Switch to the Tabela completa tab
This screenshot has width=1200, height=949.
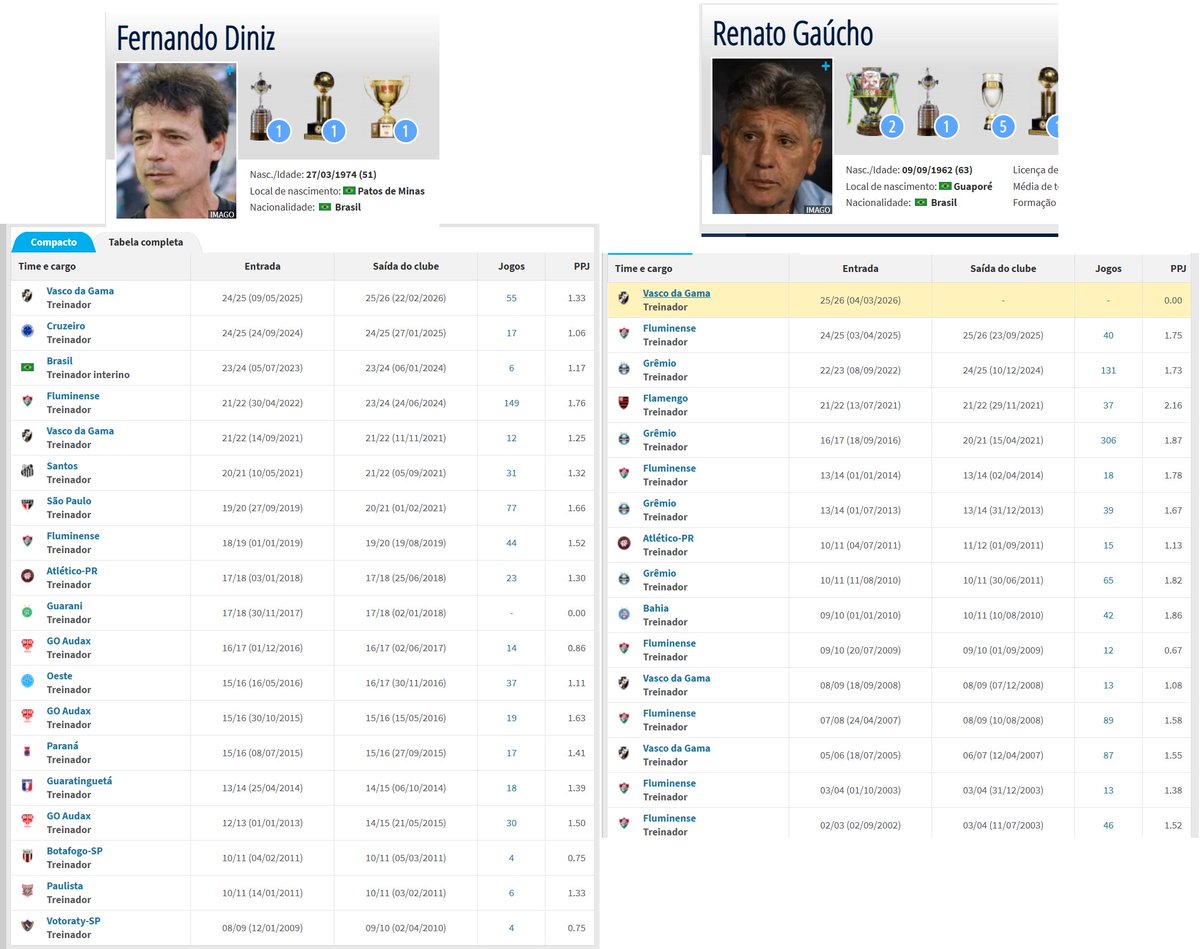146,242
